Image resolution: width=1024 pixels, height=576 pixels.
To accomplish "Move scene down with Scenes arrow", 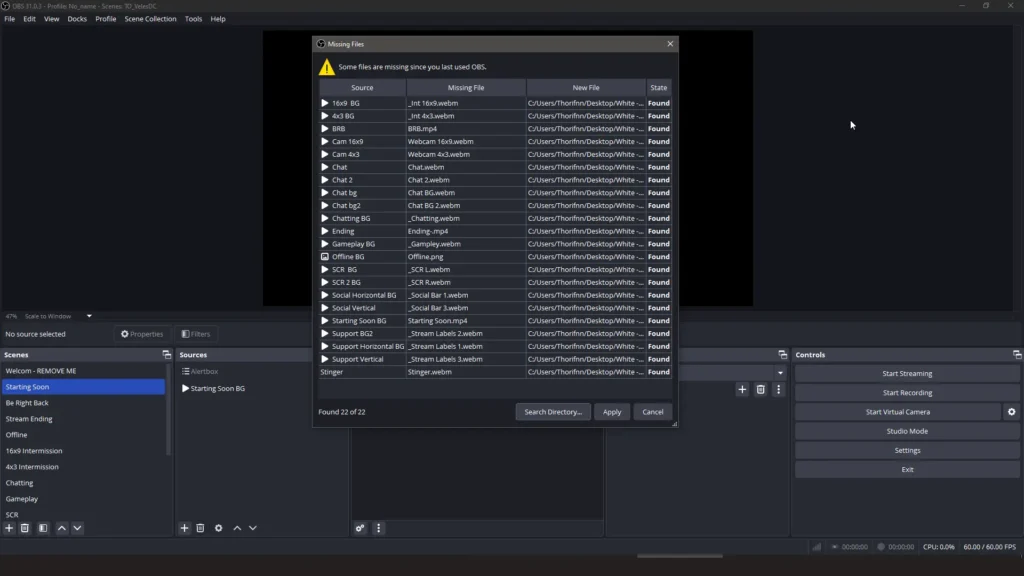I will point(78,528).
